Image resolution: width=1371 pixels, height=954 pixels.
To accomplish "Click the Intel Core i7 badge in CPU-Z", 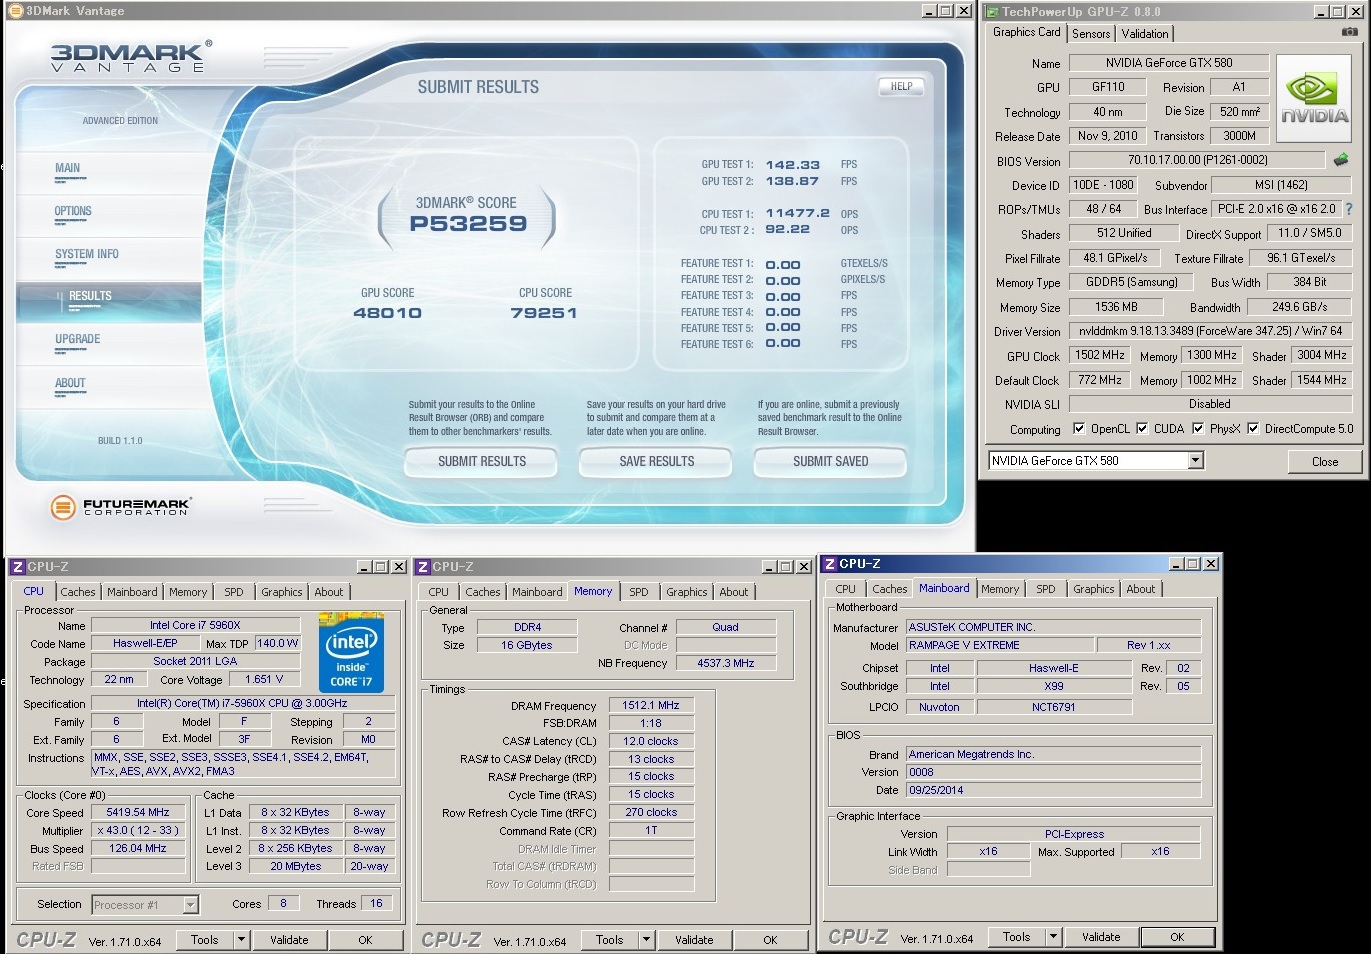I will pyautogui.click(x=351, y=654).
